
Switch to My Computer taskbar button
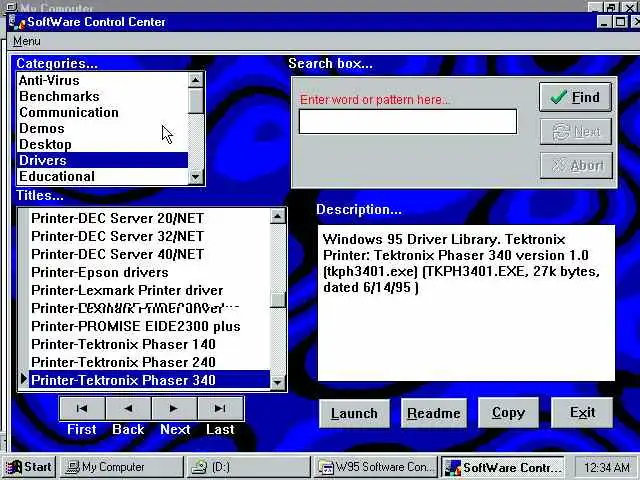122,467
